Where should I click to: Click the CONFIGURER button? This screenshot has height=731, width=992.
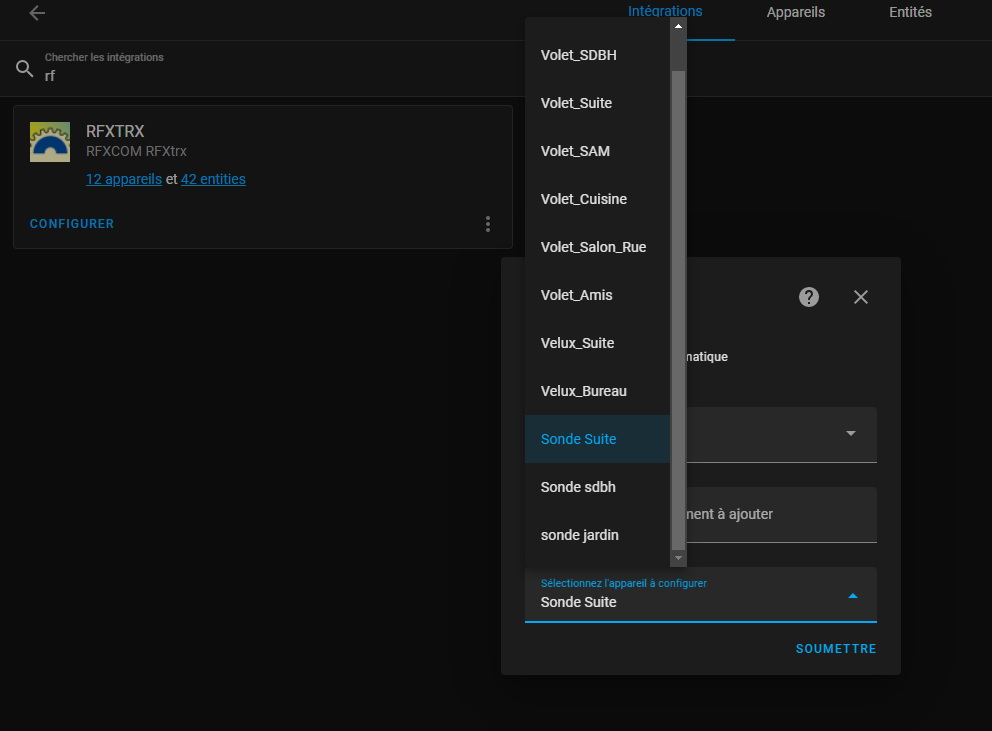(x=72, y=224)
